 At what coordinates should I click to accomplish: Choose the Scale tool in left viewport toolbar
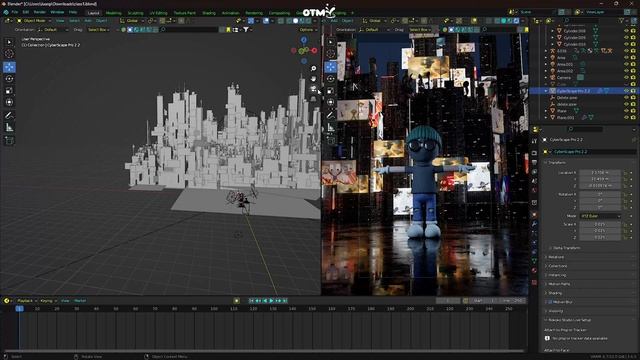pos(9,91)
